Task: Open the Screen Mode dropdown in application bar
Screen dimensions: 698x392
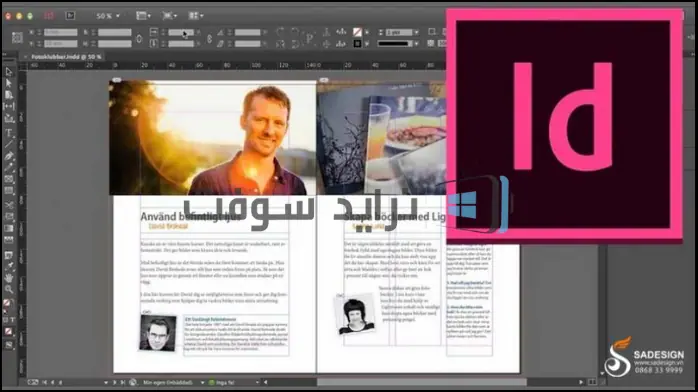Action: coord(169,16)
